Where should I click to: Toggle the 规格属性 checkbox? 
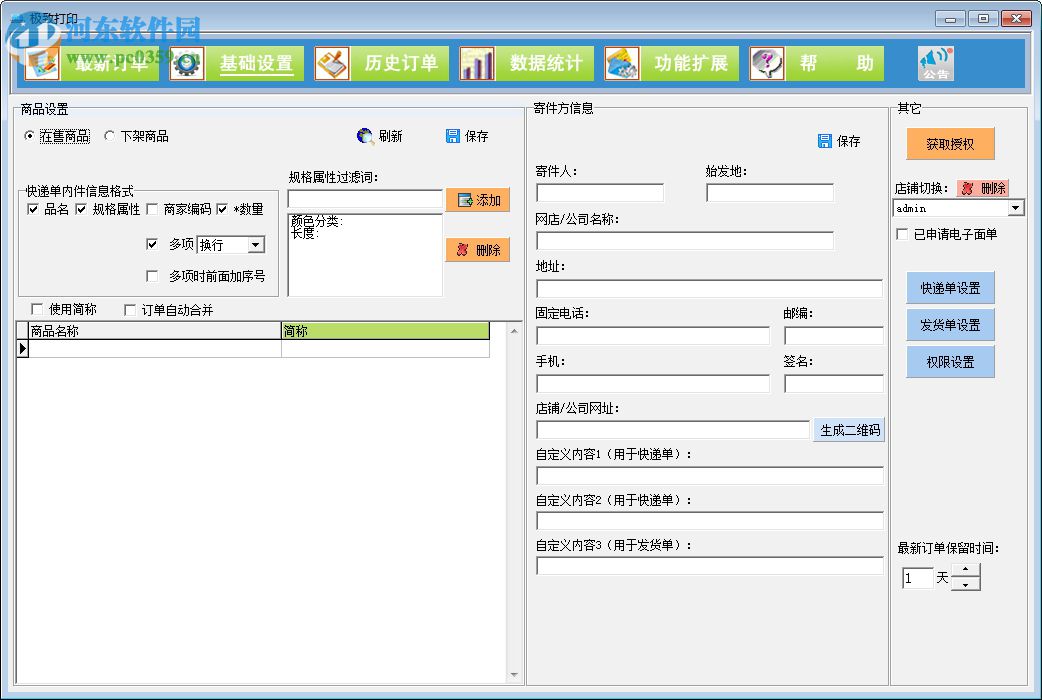coord(81,209)
